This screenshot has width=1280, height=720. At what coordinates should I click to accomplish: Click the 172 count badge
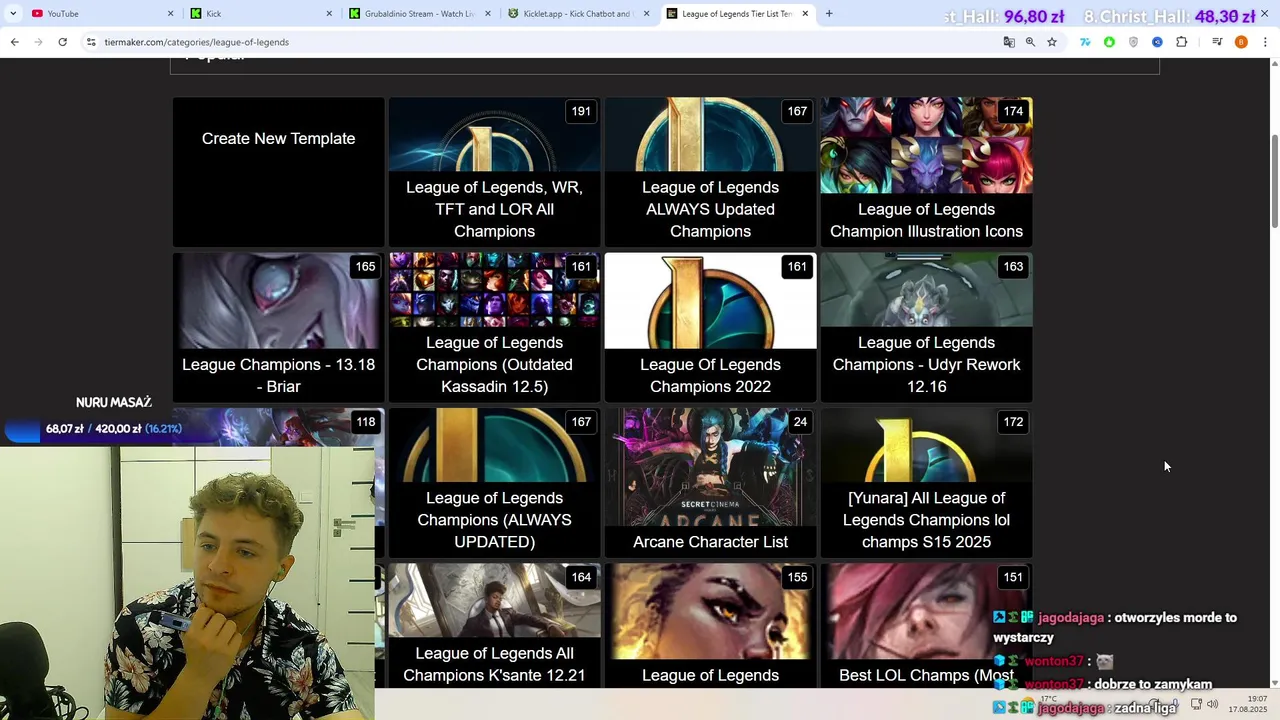1013,422
